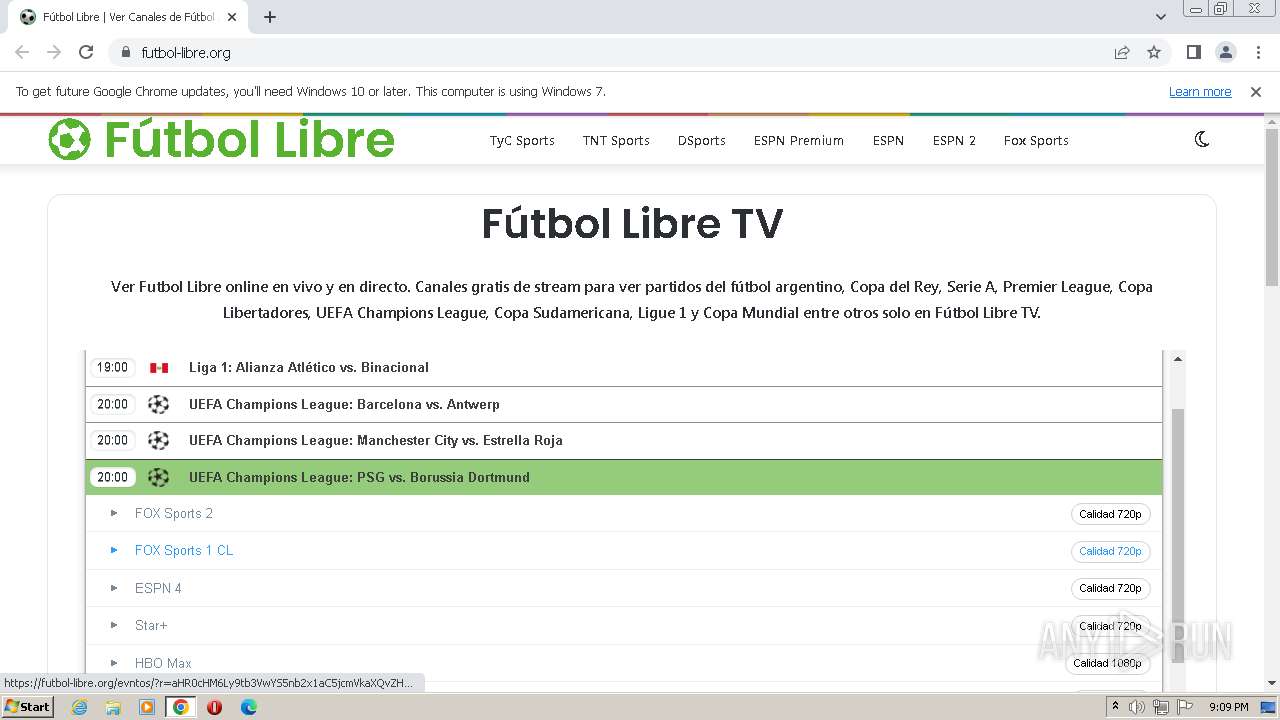Click the Peru flag icon

click(159, 367)
